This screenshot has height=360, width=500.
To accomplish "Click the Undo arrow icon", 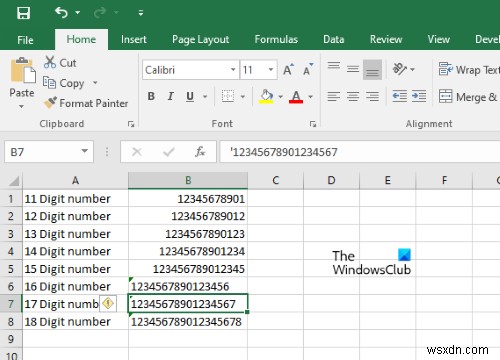I will click(x=61, y=13).
